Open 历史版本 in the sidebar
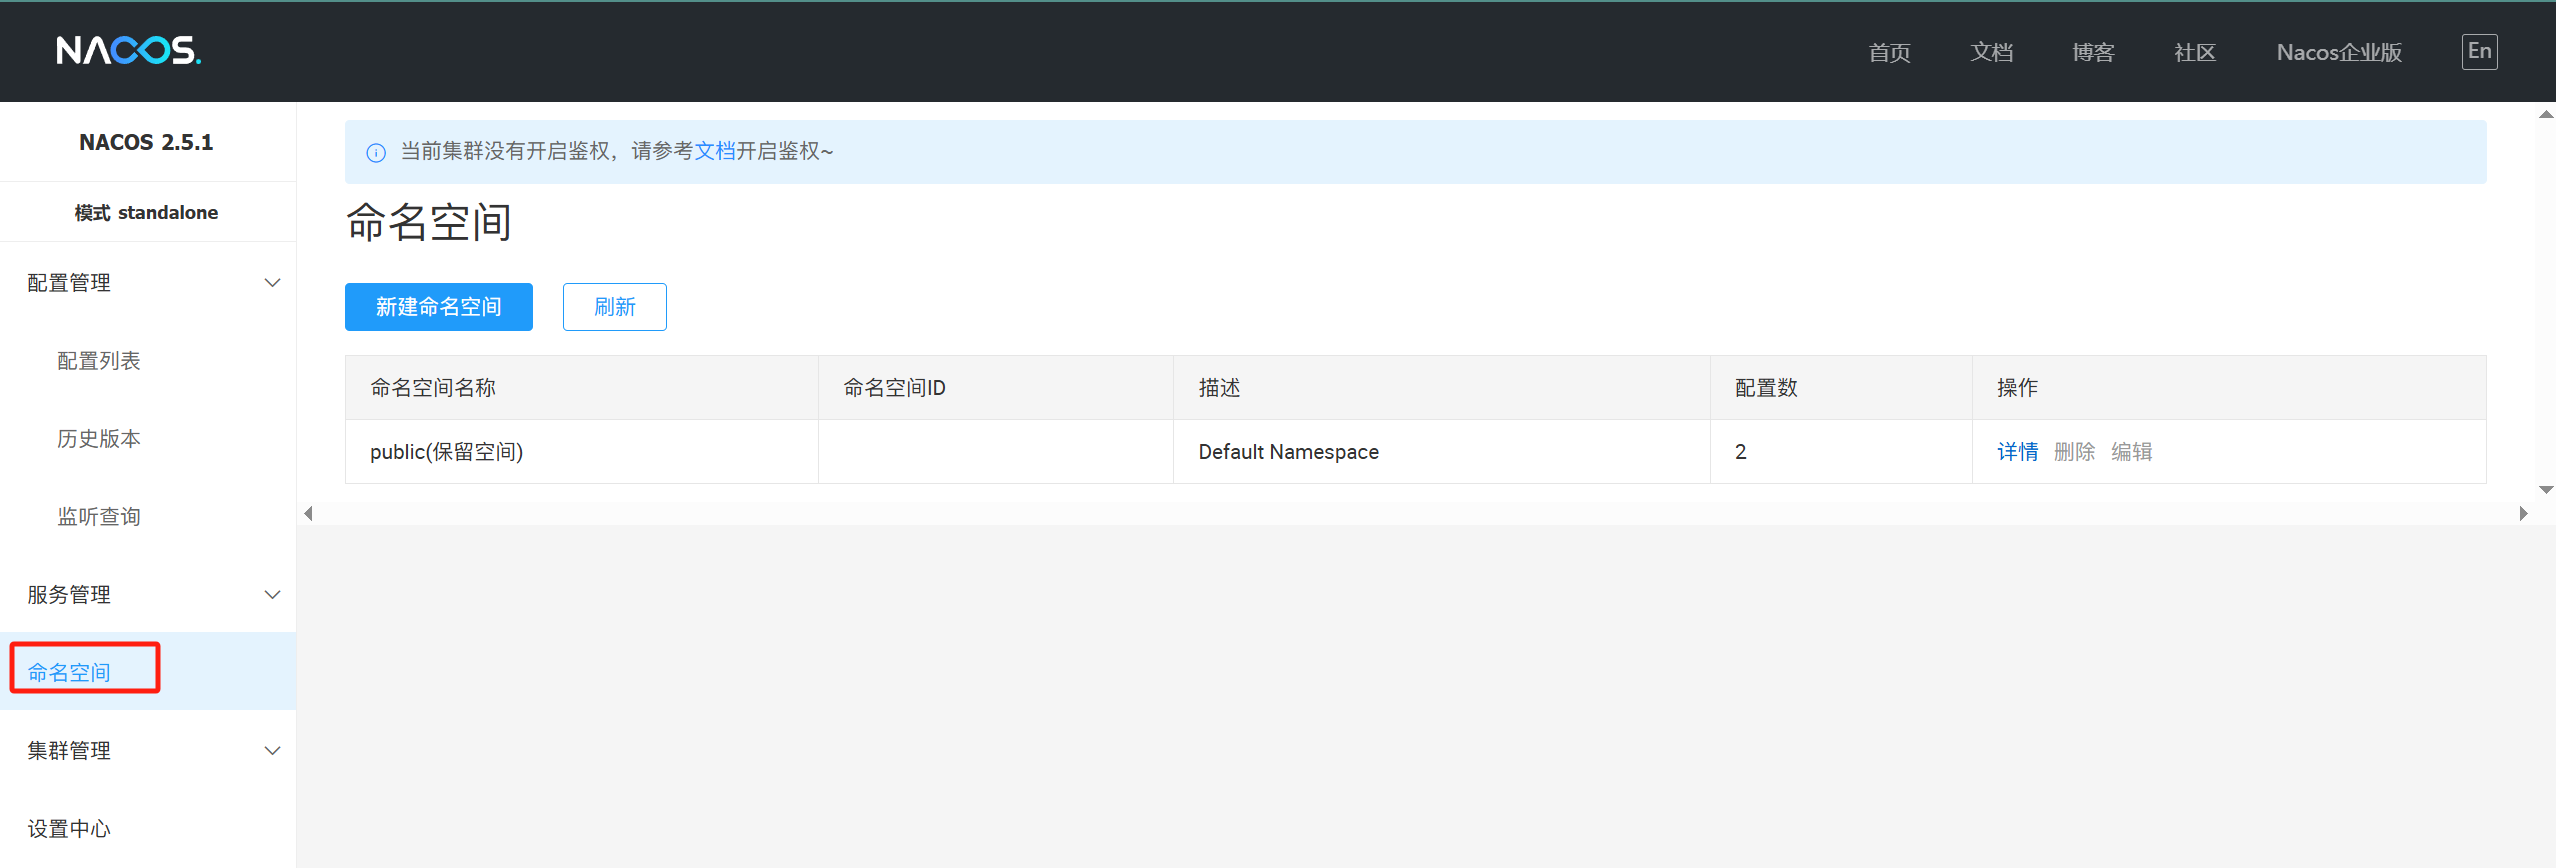Image resolution: width=2556 pixels, height=868 pixels. point(99,439)
